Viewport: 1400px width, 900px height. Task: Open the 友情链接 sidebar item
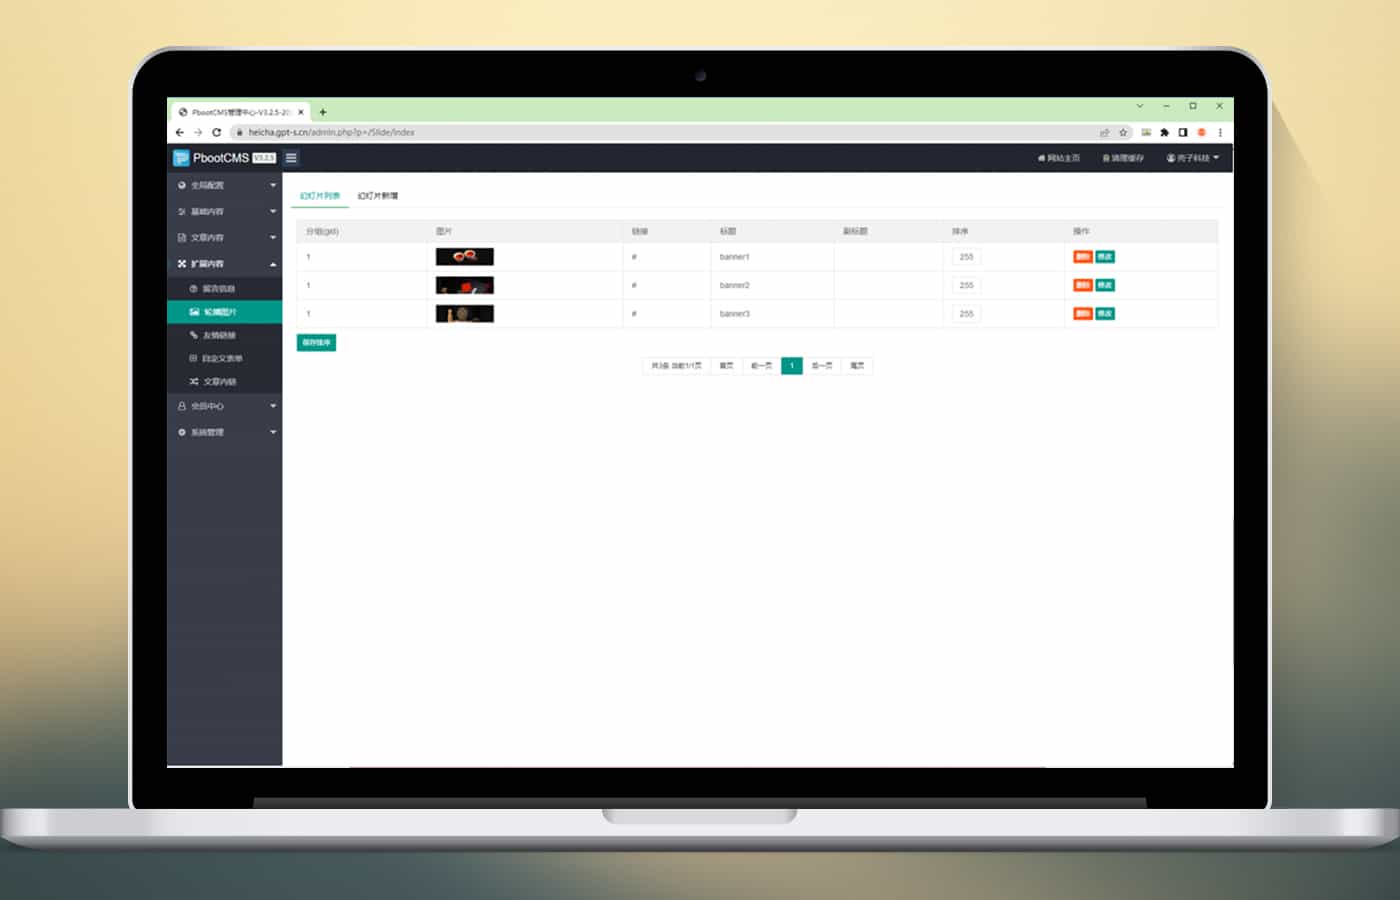coord(225,335)
